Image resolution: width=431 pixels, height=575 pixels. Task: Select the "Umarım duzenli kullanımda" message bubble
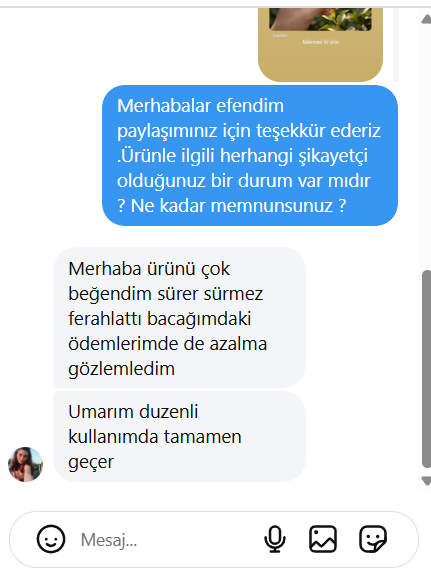click(179, 436)
